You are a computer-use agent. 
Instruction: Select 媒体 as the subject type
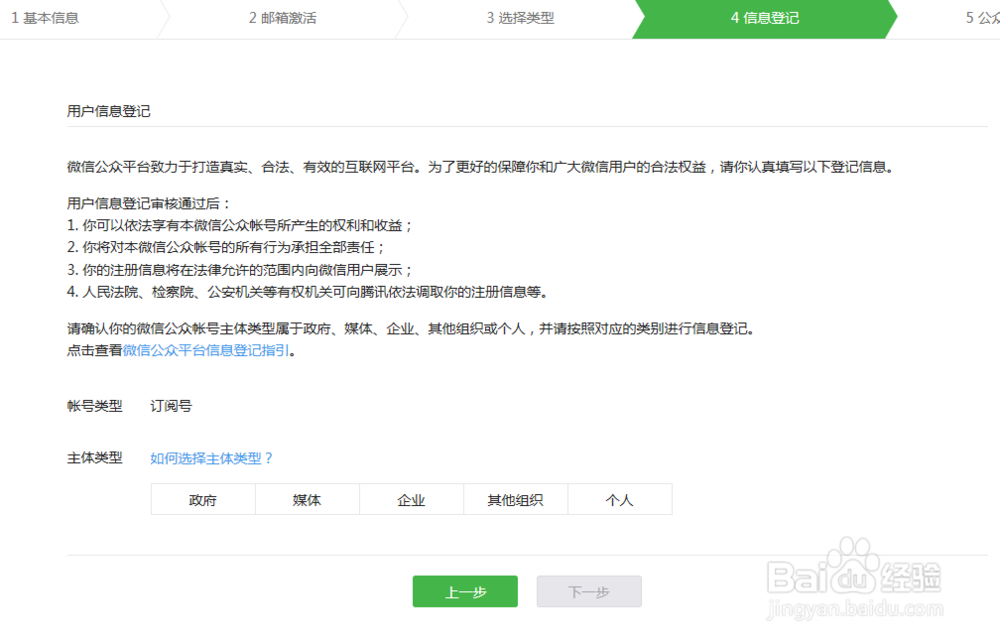click(307, 499)
